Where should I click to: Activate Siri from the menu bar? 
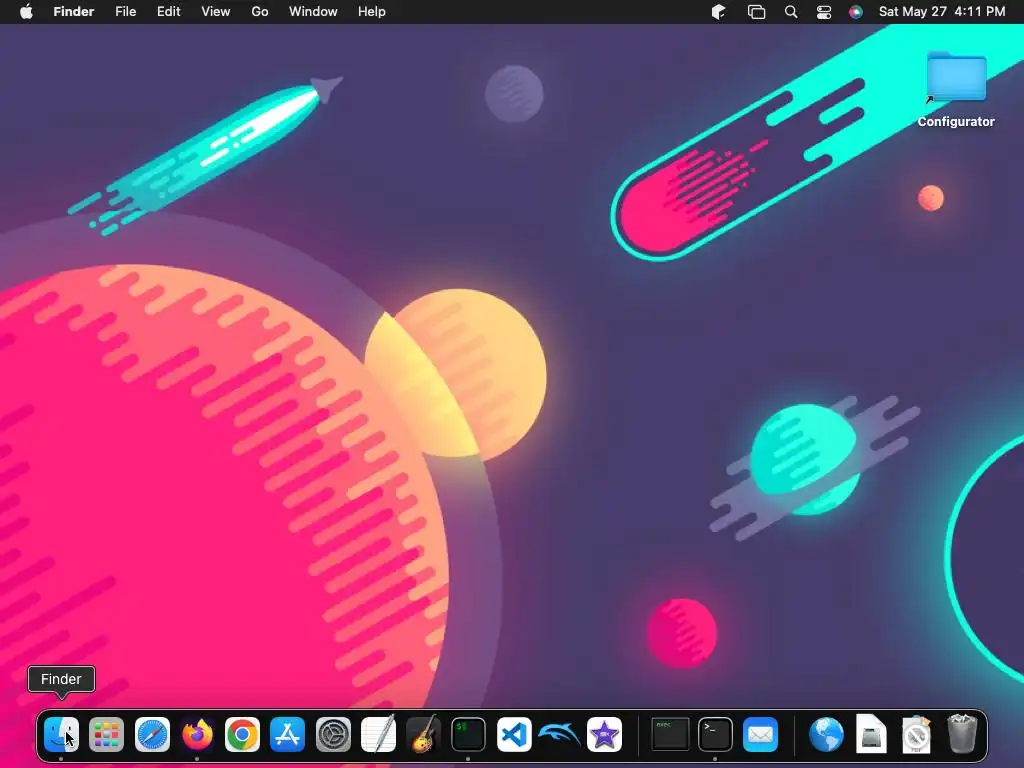pyautogui.click(x=856, y=12)
